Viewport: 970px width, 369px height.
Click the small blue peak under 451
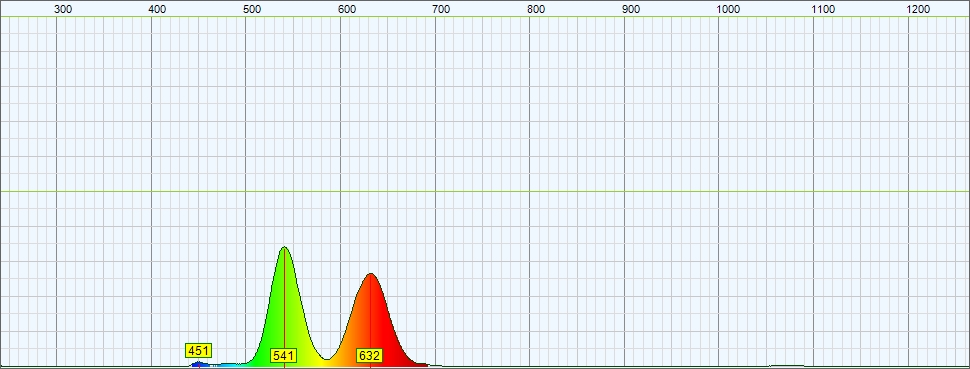(199, 364)
